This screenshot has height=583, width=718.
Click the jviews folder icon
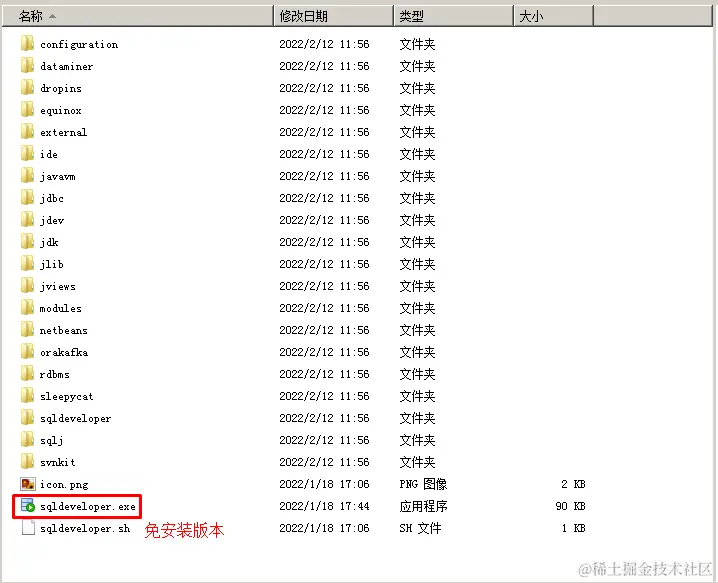click(x=27, y=285)
